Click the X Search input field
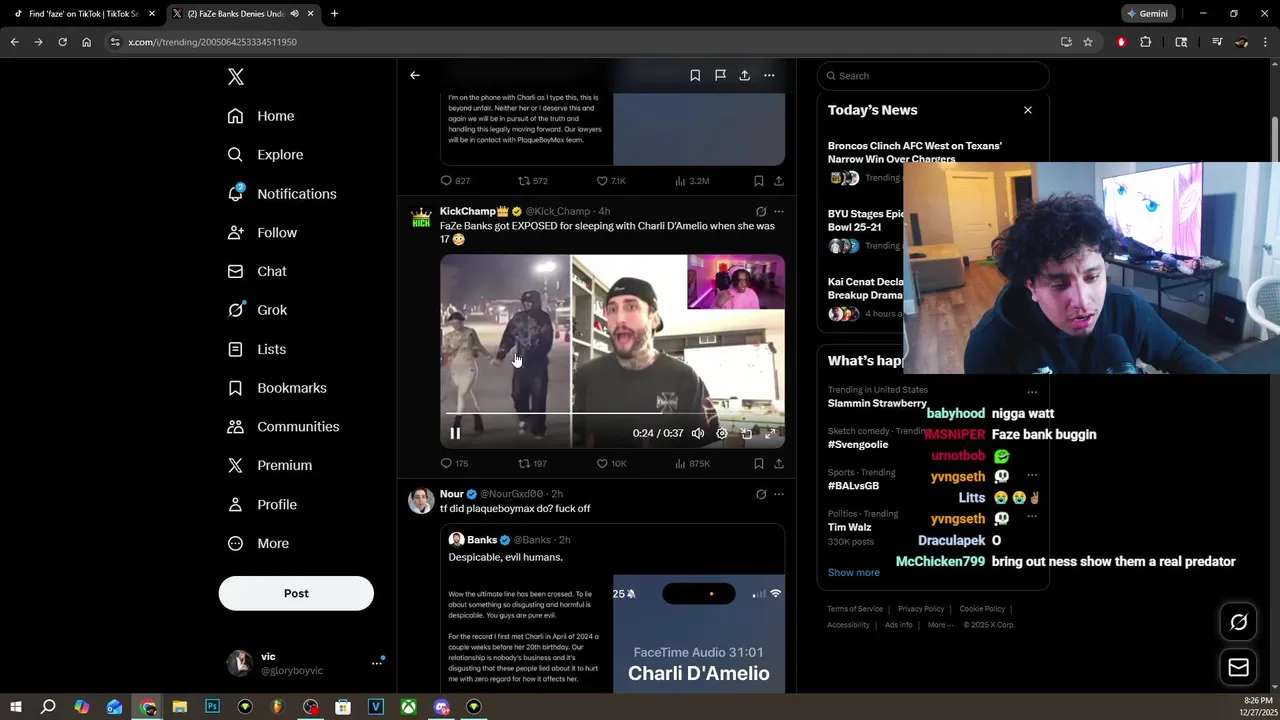This screenshot has width=1280, height=720. (933, 76)
